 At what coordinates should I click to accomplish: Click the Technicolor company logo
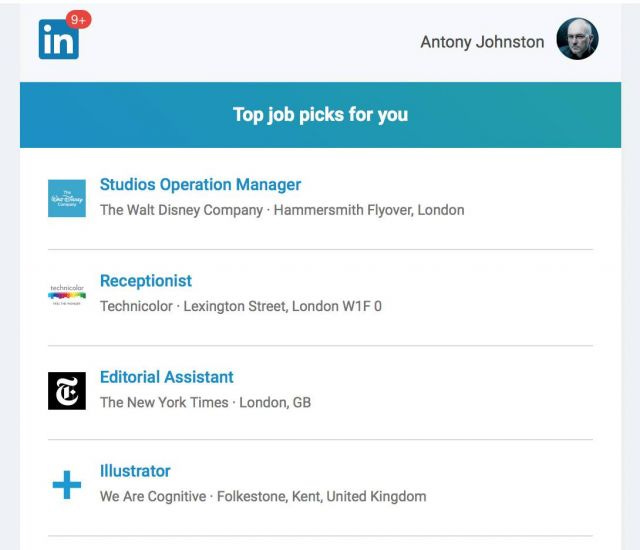point(67,295)
